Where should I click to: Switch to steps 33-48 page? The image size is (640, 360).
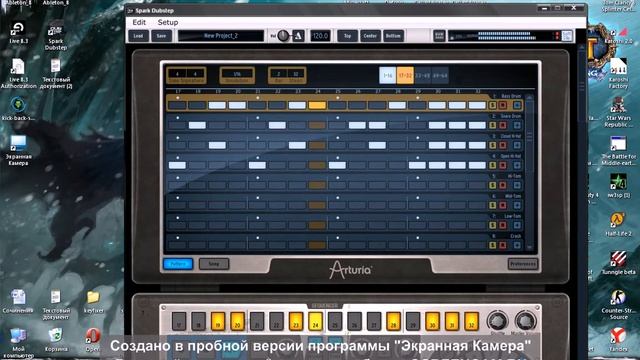point(422,76)
